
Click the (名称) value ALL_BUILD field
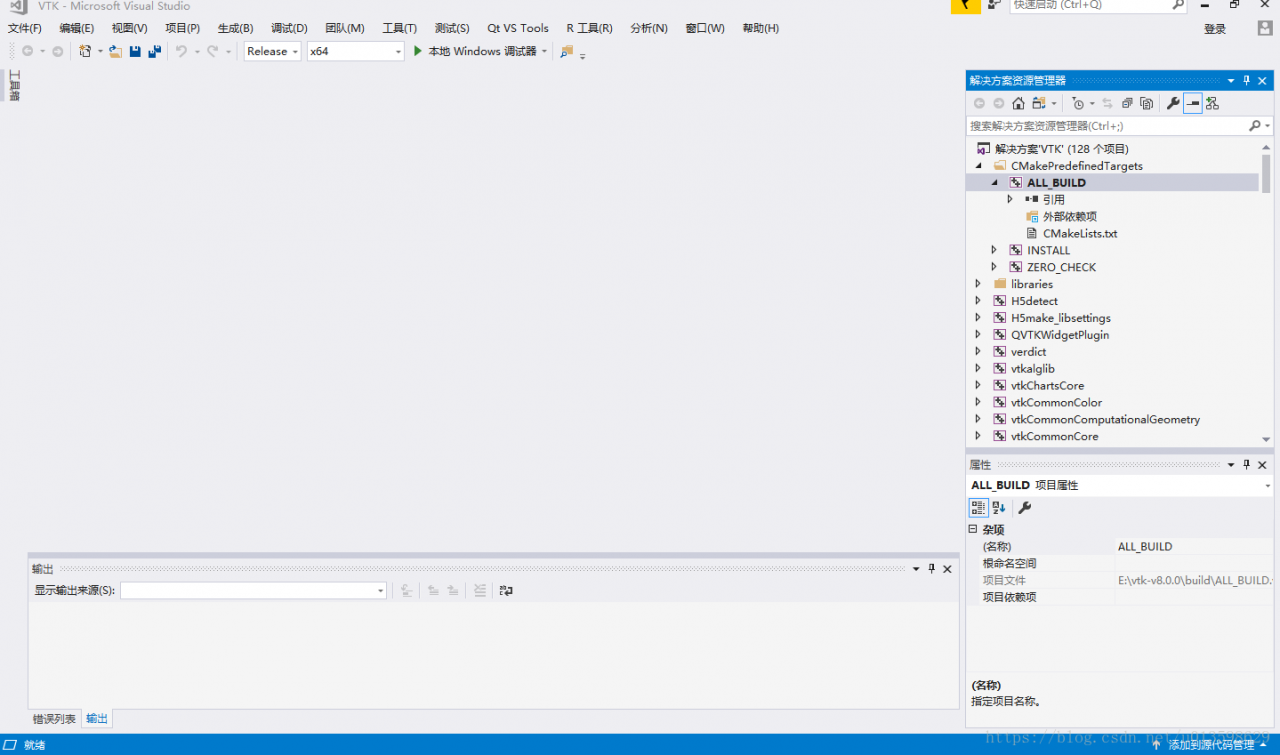click(x=1195, y=547)
